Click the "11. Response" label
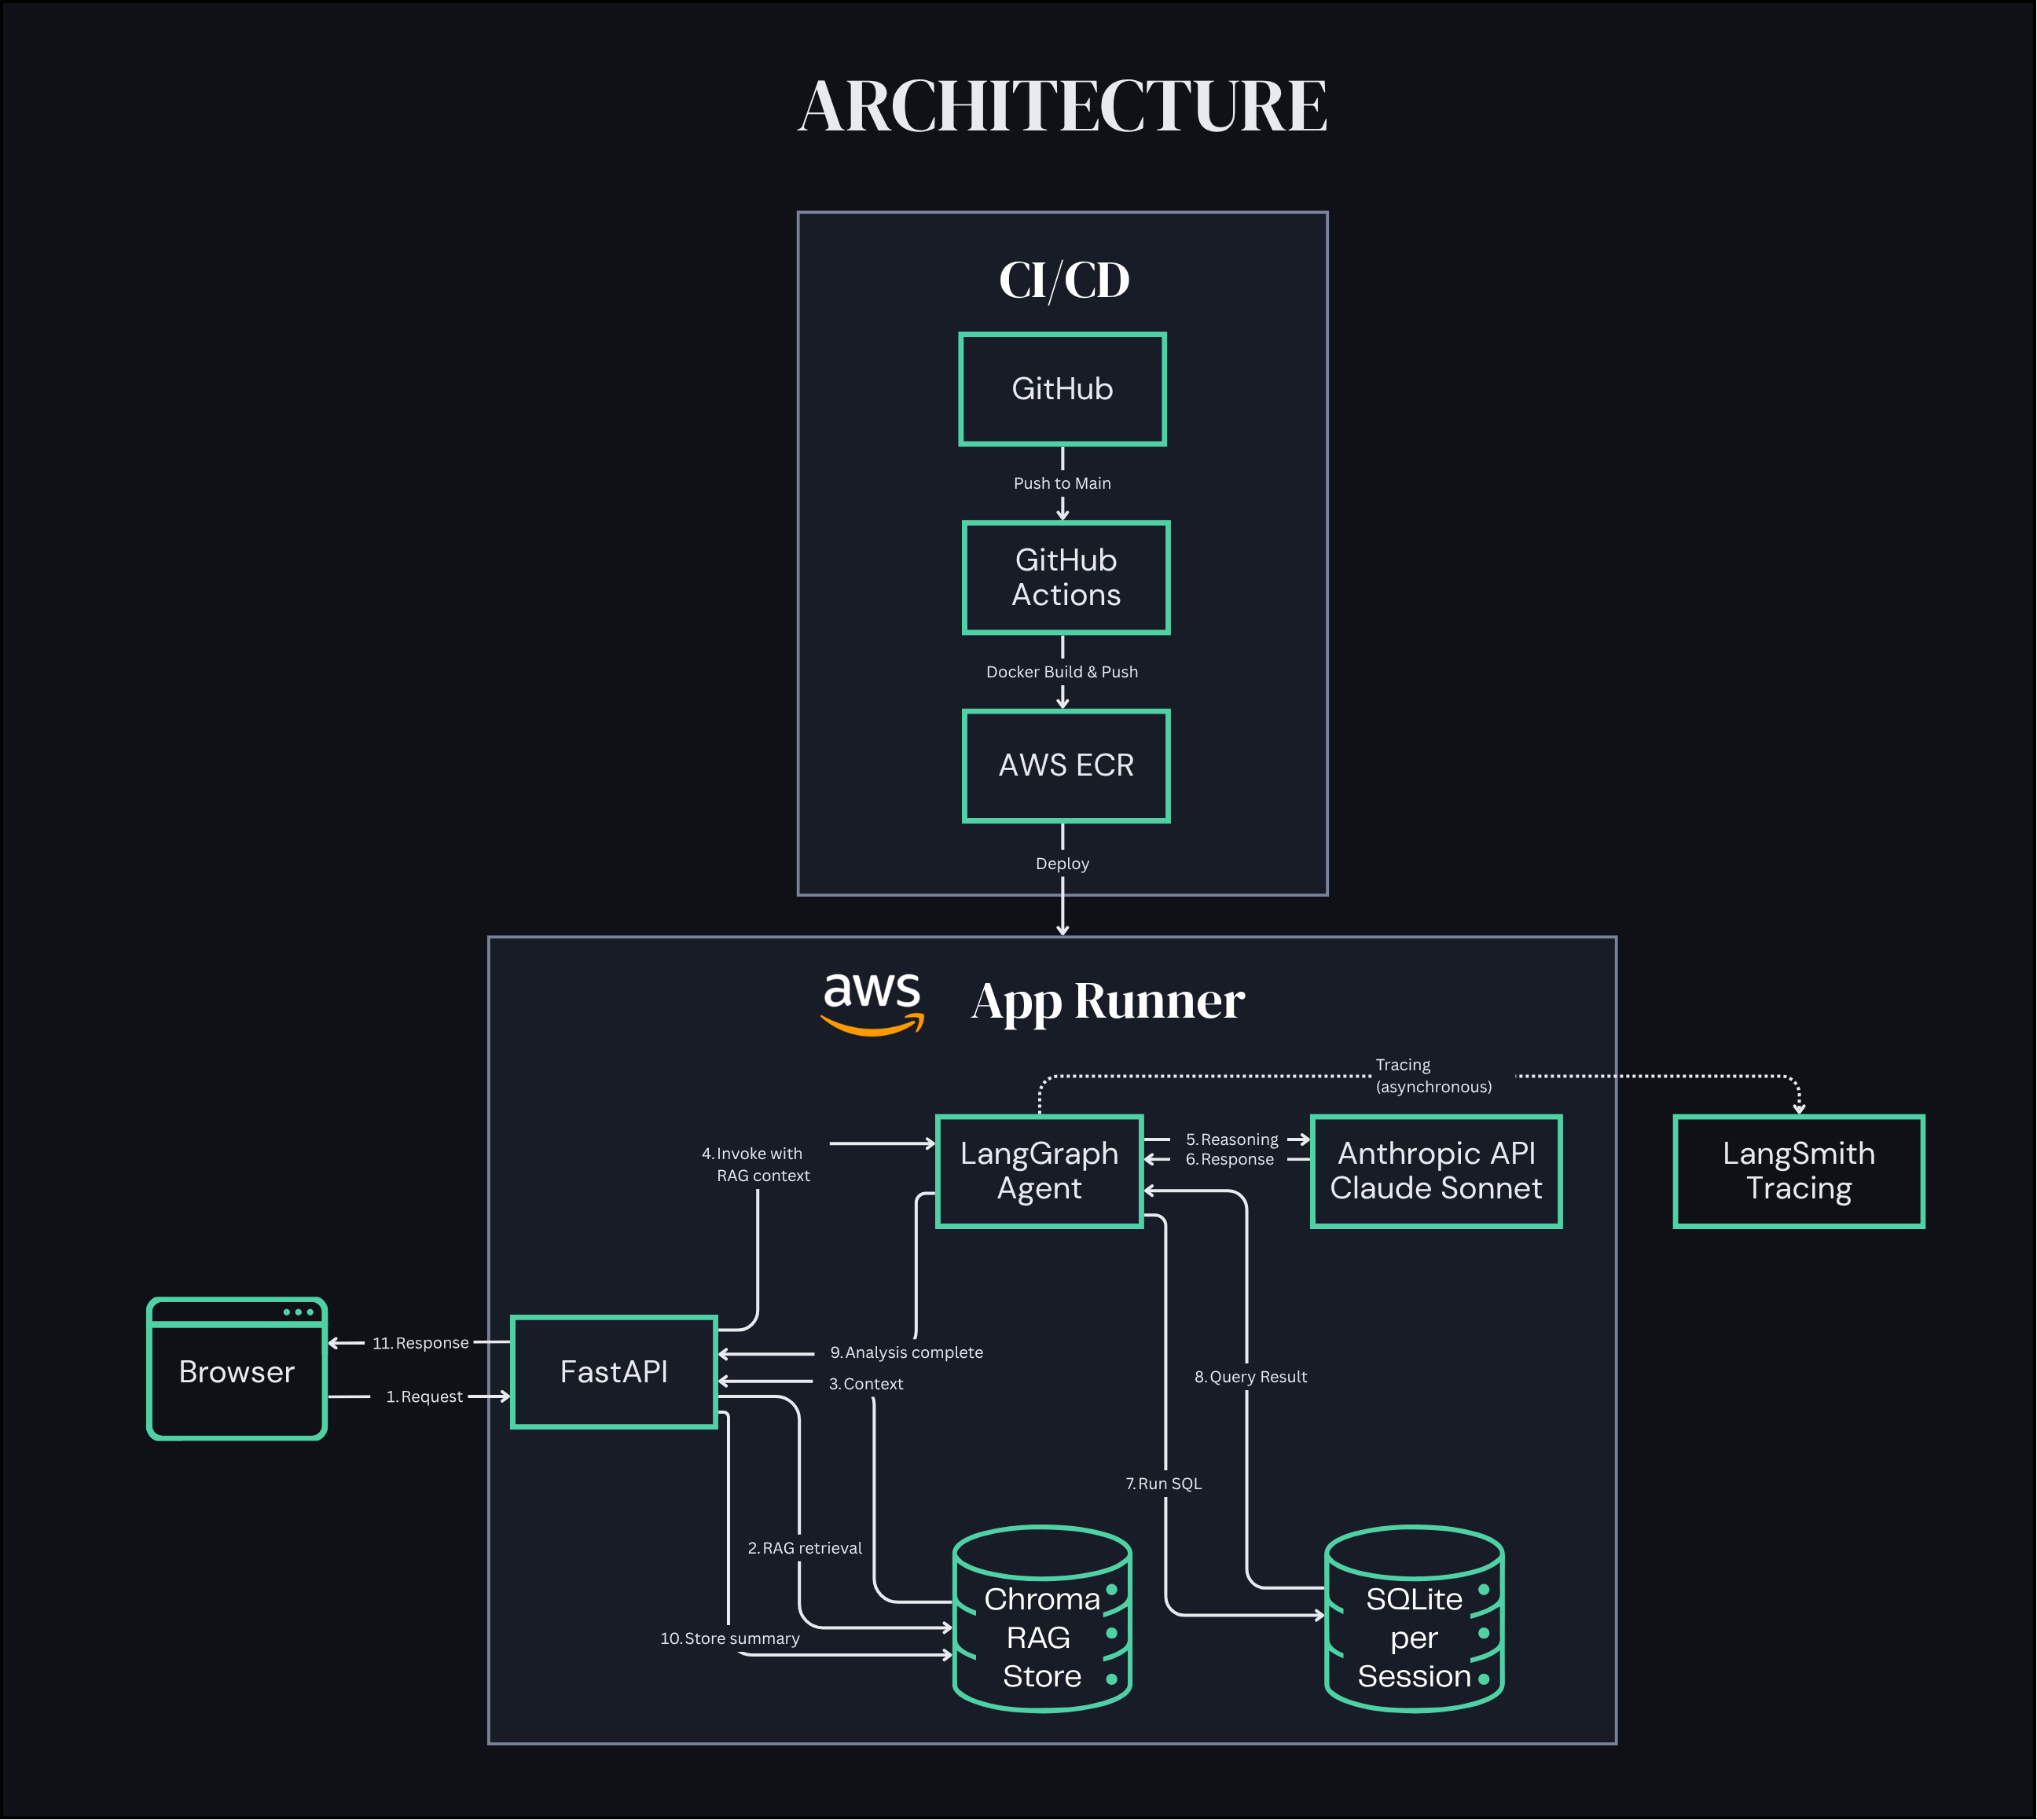The height and width of the screenshot is (1820, 2037). pyautogui.click(x=421, y=1343)
